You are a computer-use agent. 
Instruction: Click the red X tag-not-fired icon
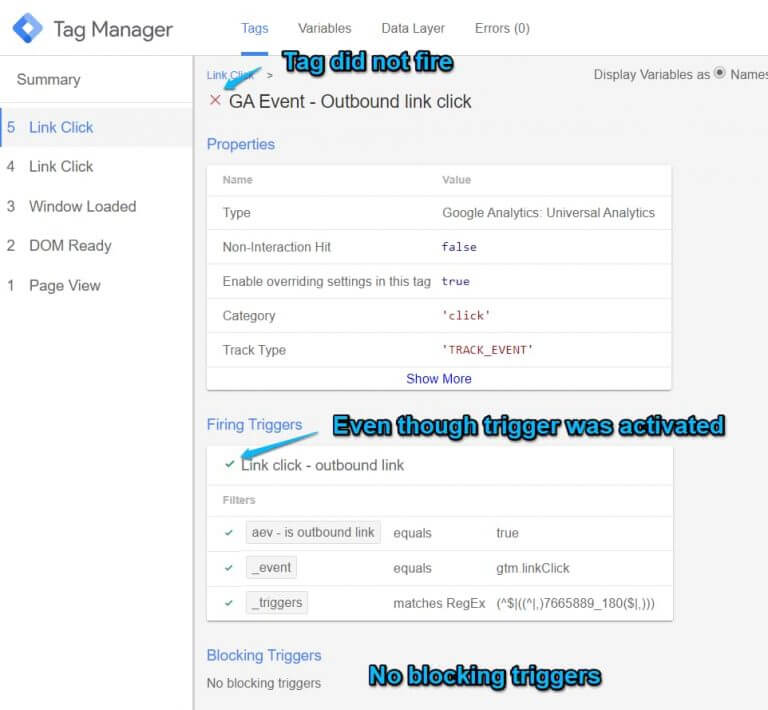[x=215, y=101]
